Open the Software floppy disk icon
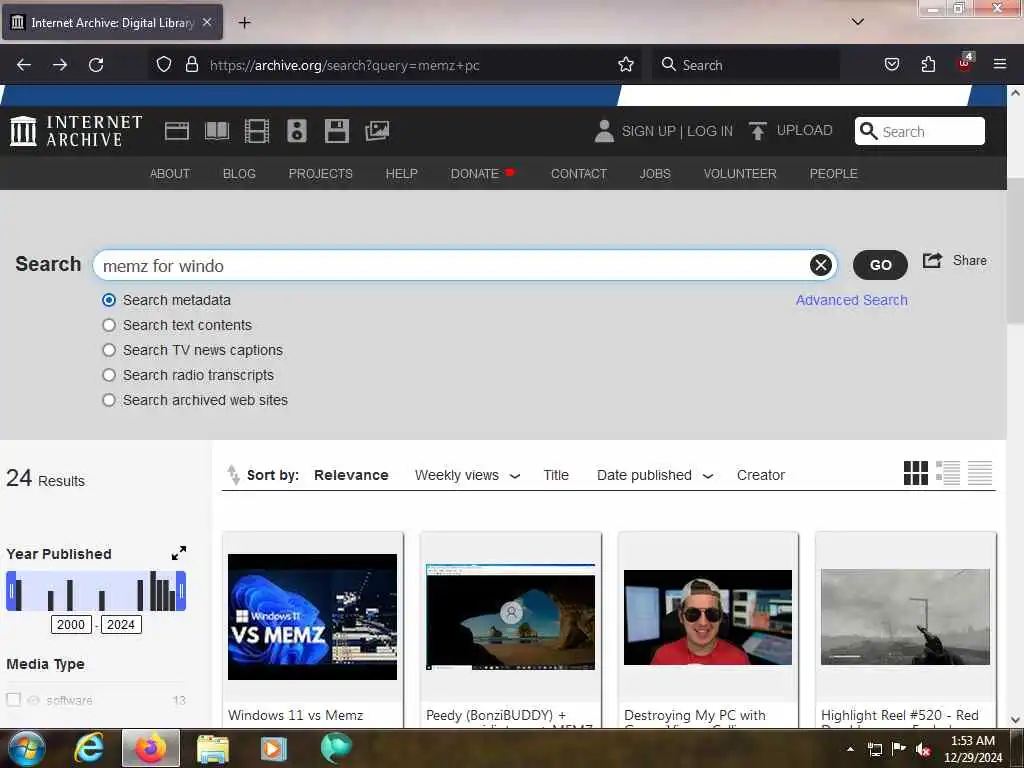Viewport: 1024px width, 768px height. [x=336, y=131]
